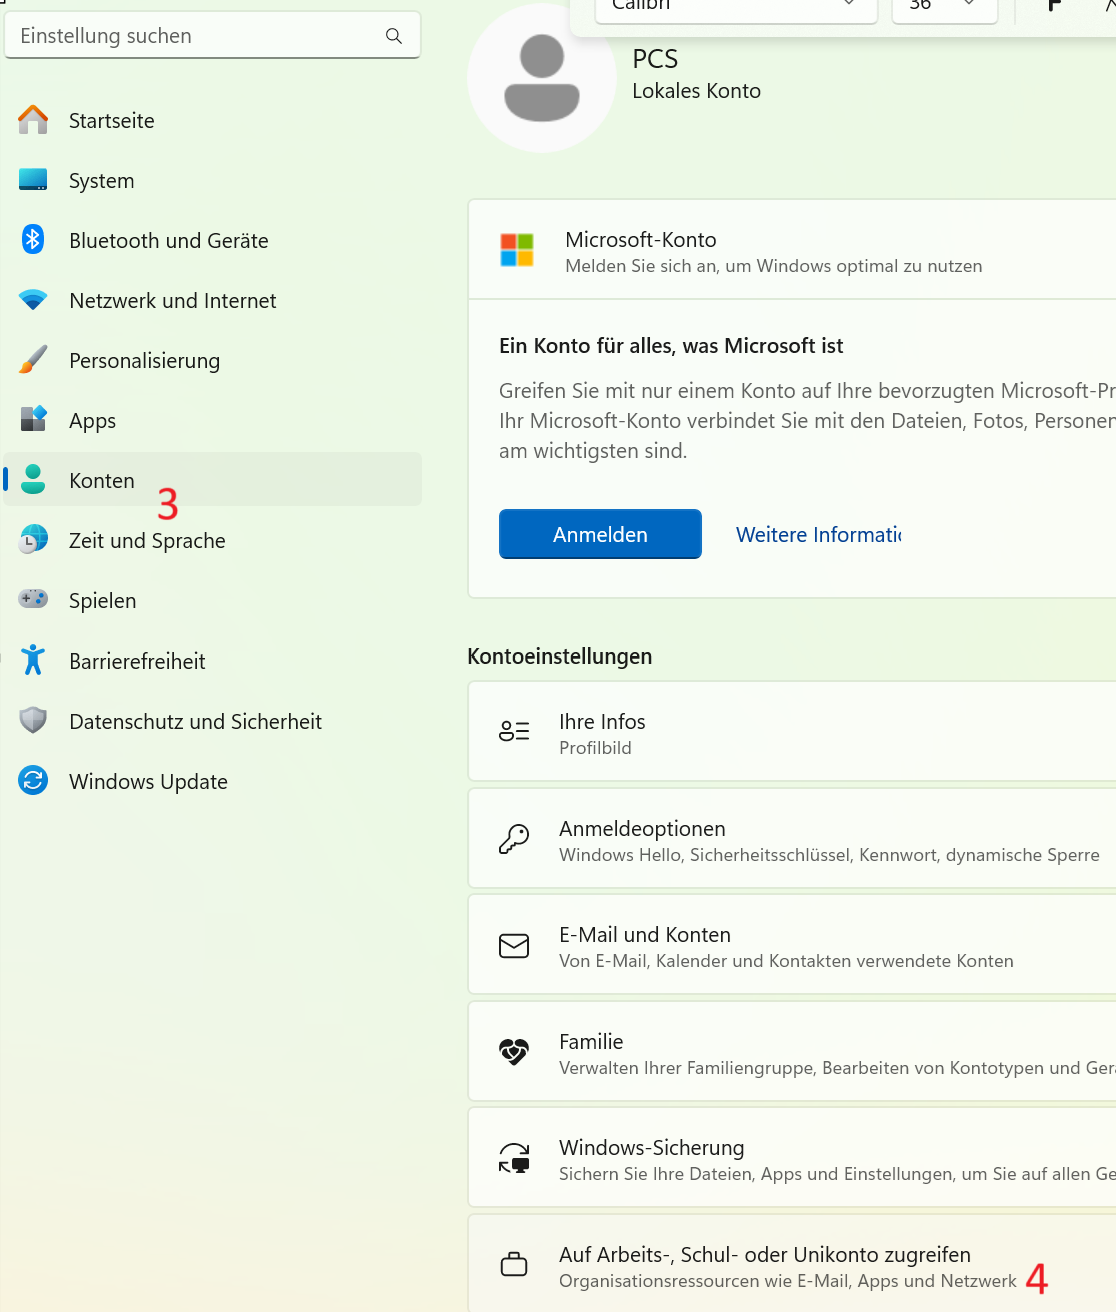Click the PCS profile picture avatar

[x=542, y=79]
